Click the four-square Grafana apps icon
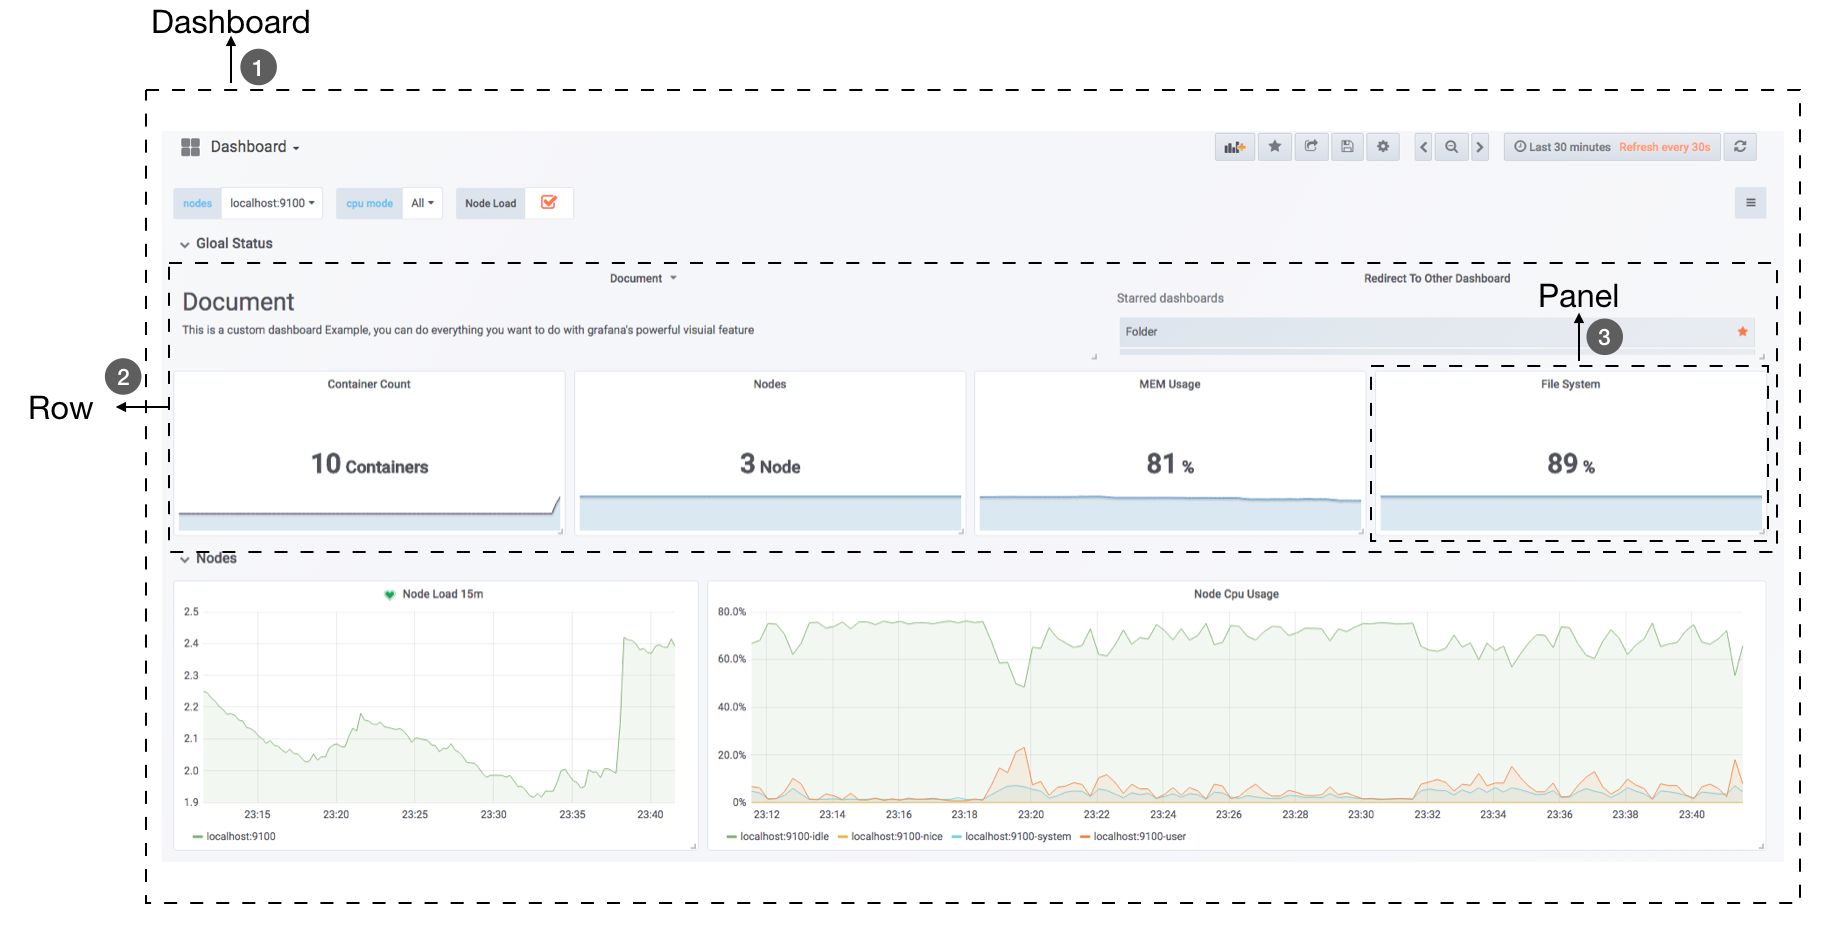The width and height of the screenshot is (1830, 926). (190, 146)
